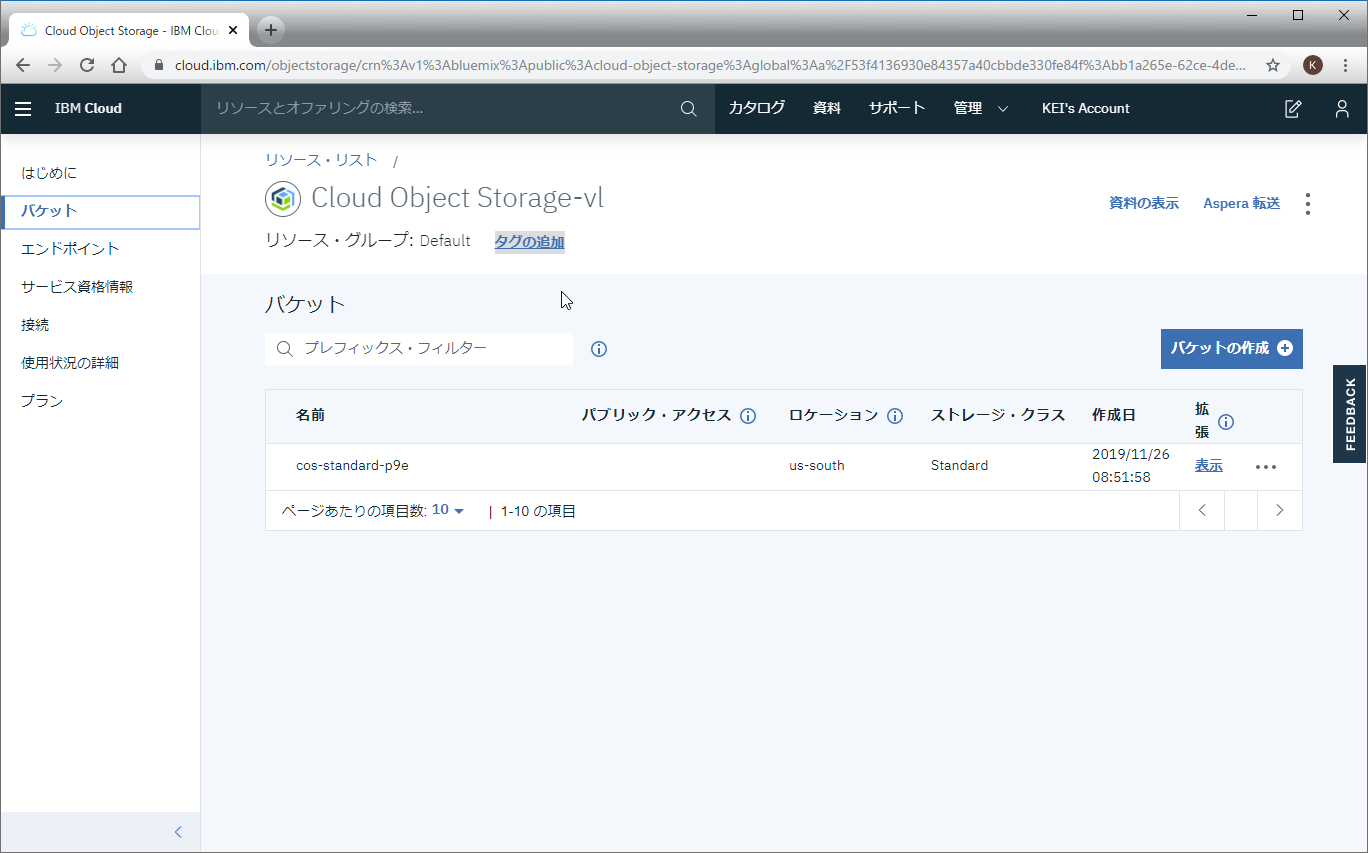The image size is (1368, 853).
Task: Expand the 管理 dropdown menu
Action: click(981, 109)
